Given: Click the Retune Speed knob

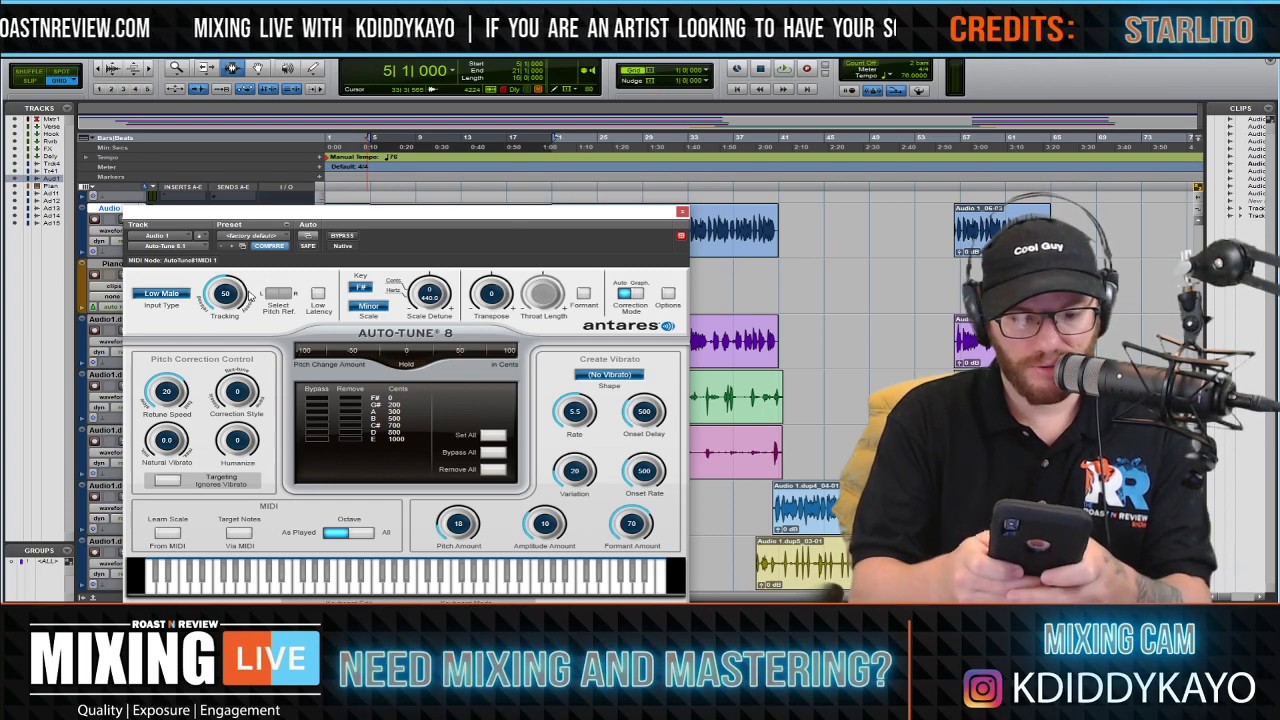Looking at the screenshot, I should 166,392.
